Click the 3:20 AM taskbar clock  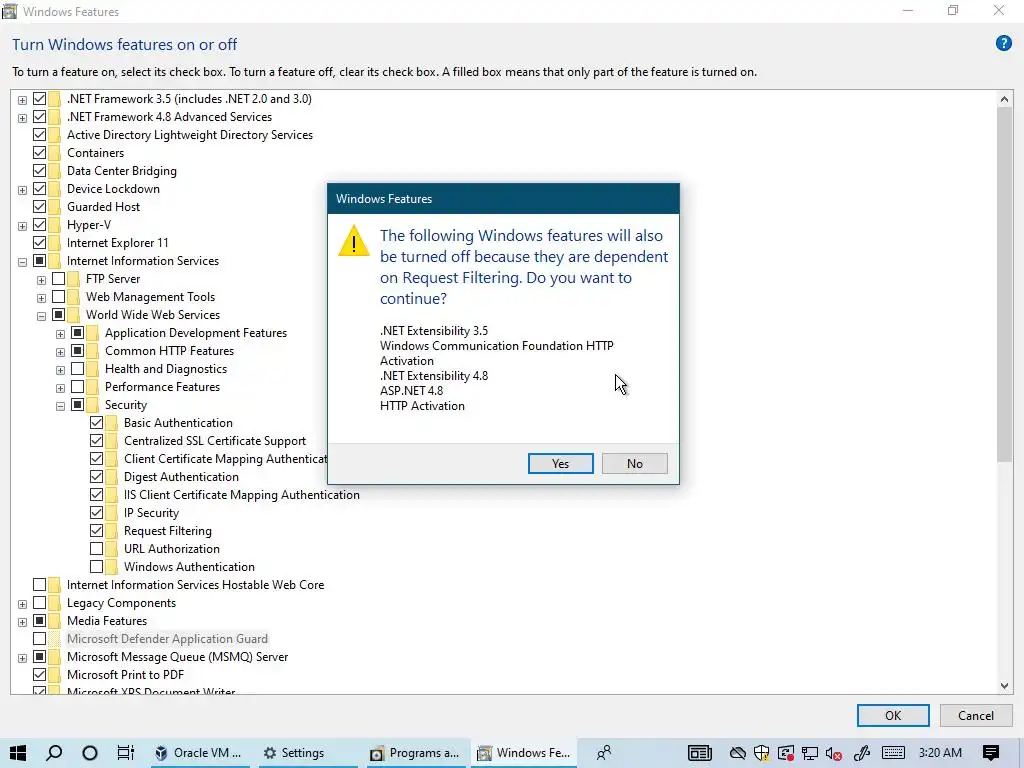(940, 753)
